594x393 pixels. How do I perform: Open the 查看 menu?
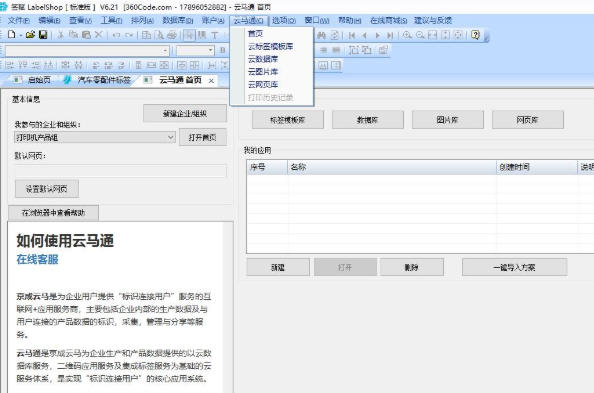coord(80,20)
